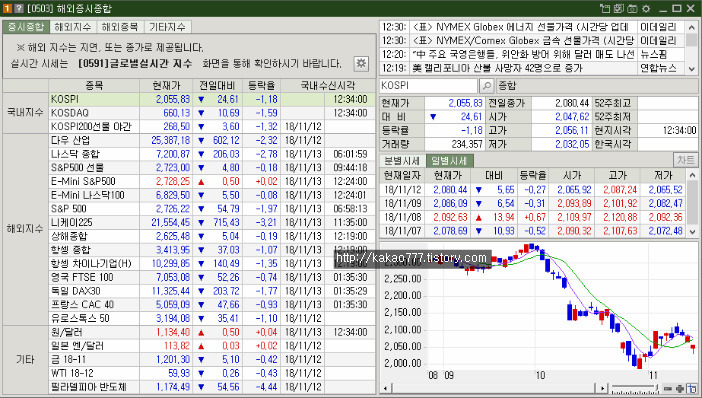Viewport: 702px width, 398px height.
Task: Click the 현재일자 column header
Action: [x=402, y=175]
